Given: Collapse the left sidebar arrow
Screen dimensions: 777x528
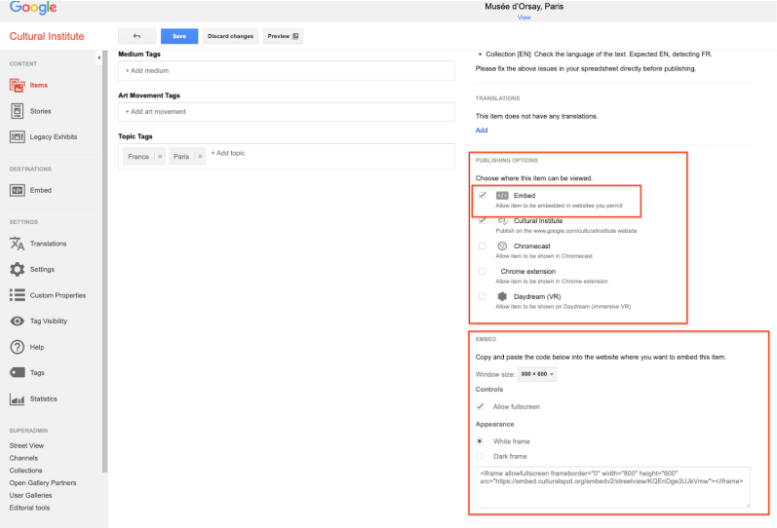Looking at the screenshot, I should pos(99,58).
